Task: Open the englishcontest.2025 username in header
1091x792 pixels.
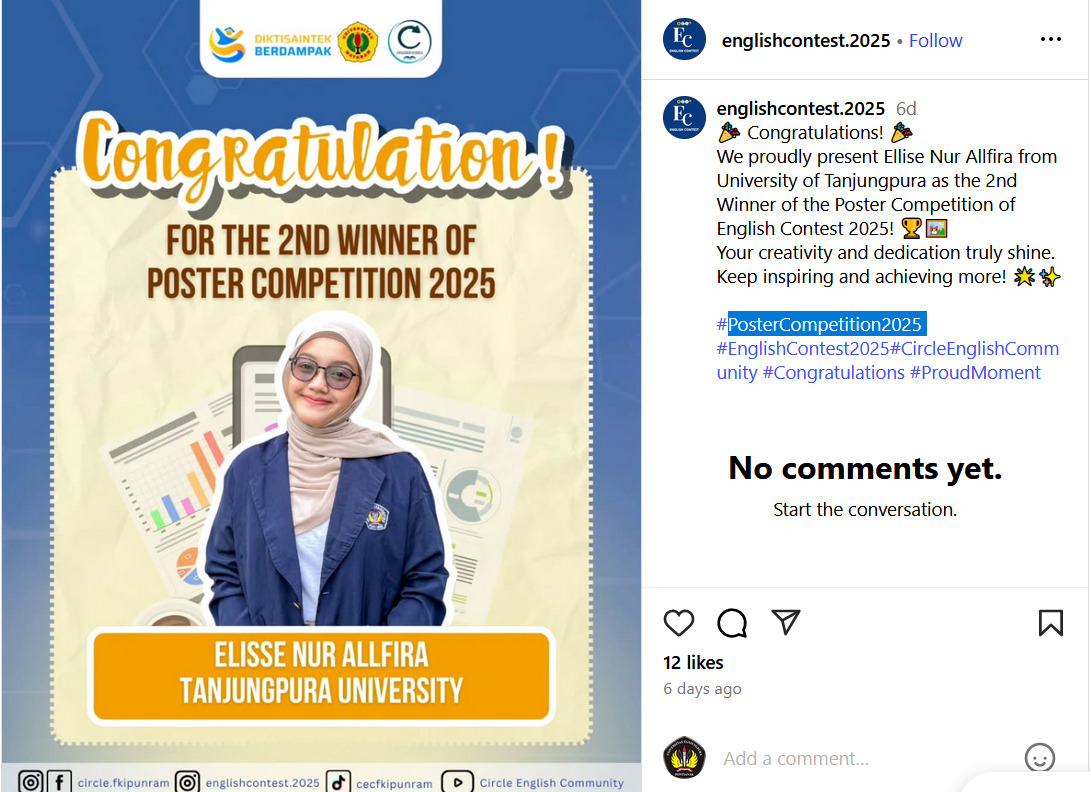Action: 806,40
